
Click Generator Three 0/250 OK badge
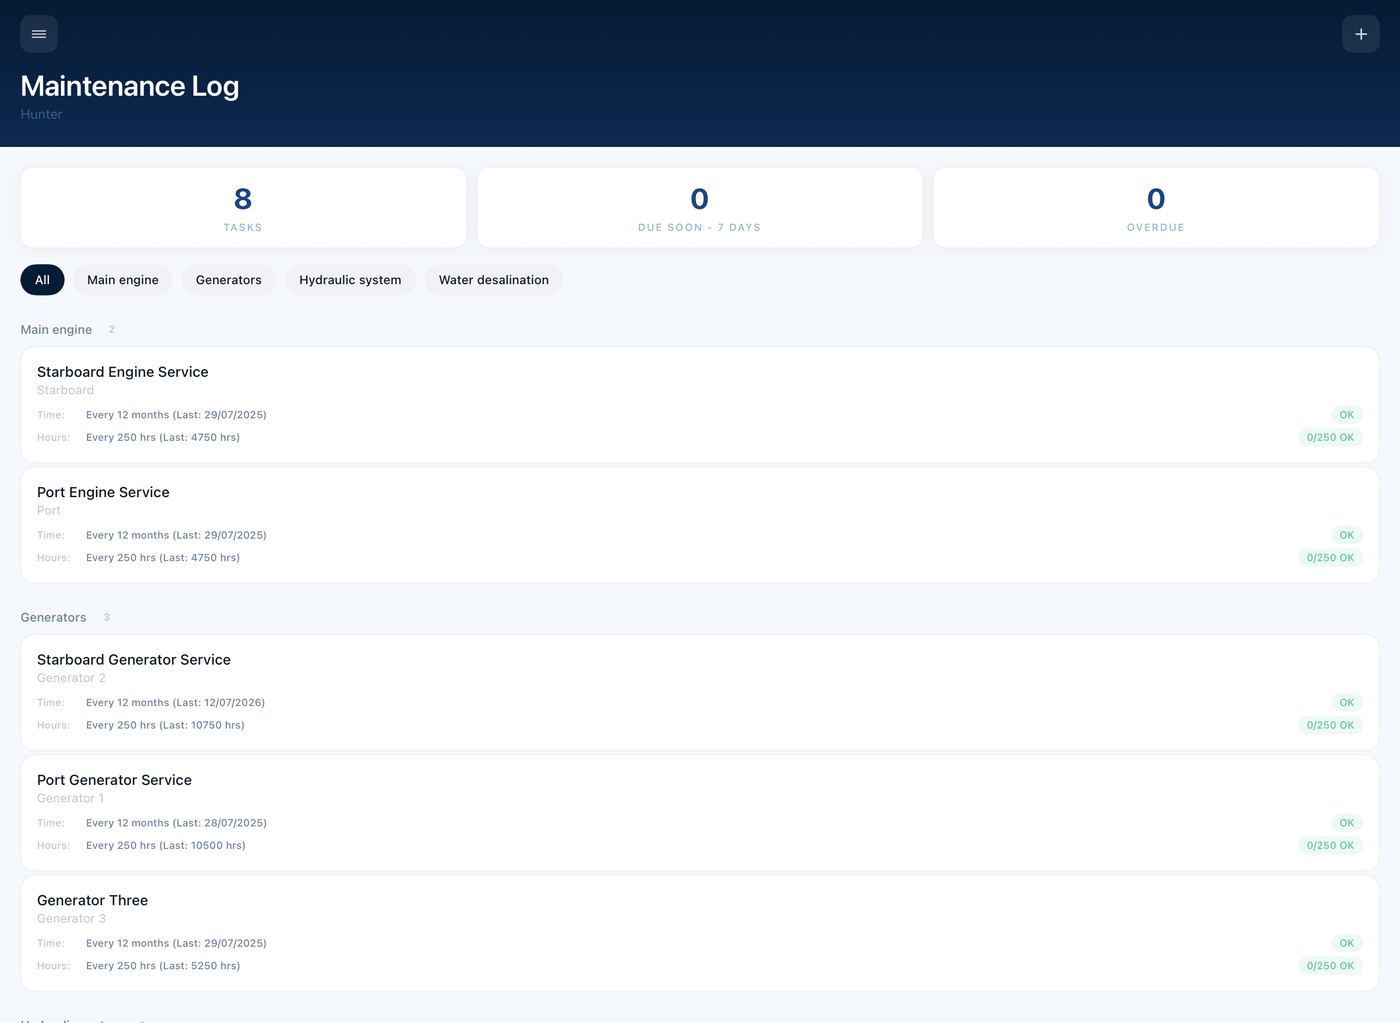click(x=1330, y=966)
